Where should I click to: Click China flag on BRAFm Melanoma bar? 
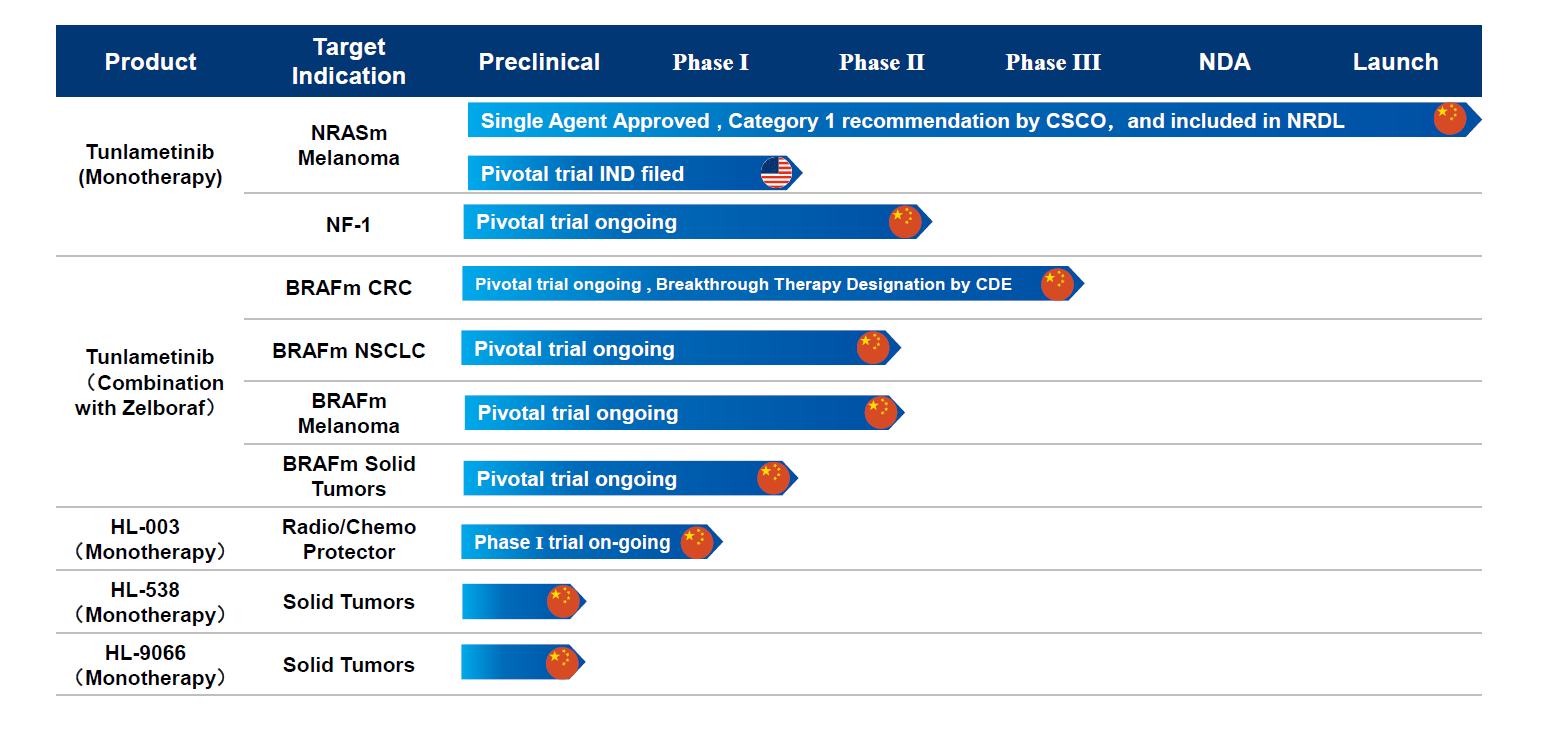coord(881,412)
